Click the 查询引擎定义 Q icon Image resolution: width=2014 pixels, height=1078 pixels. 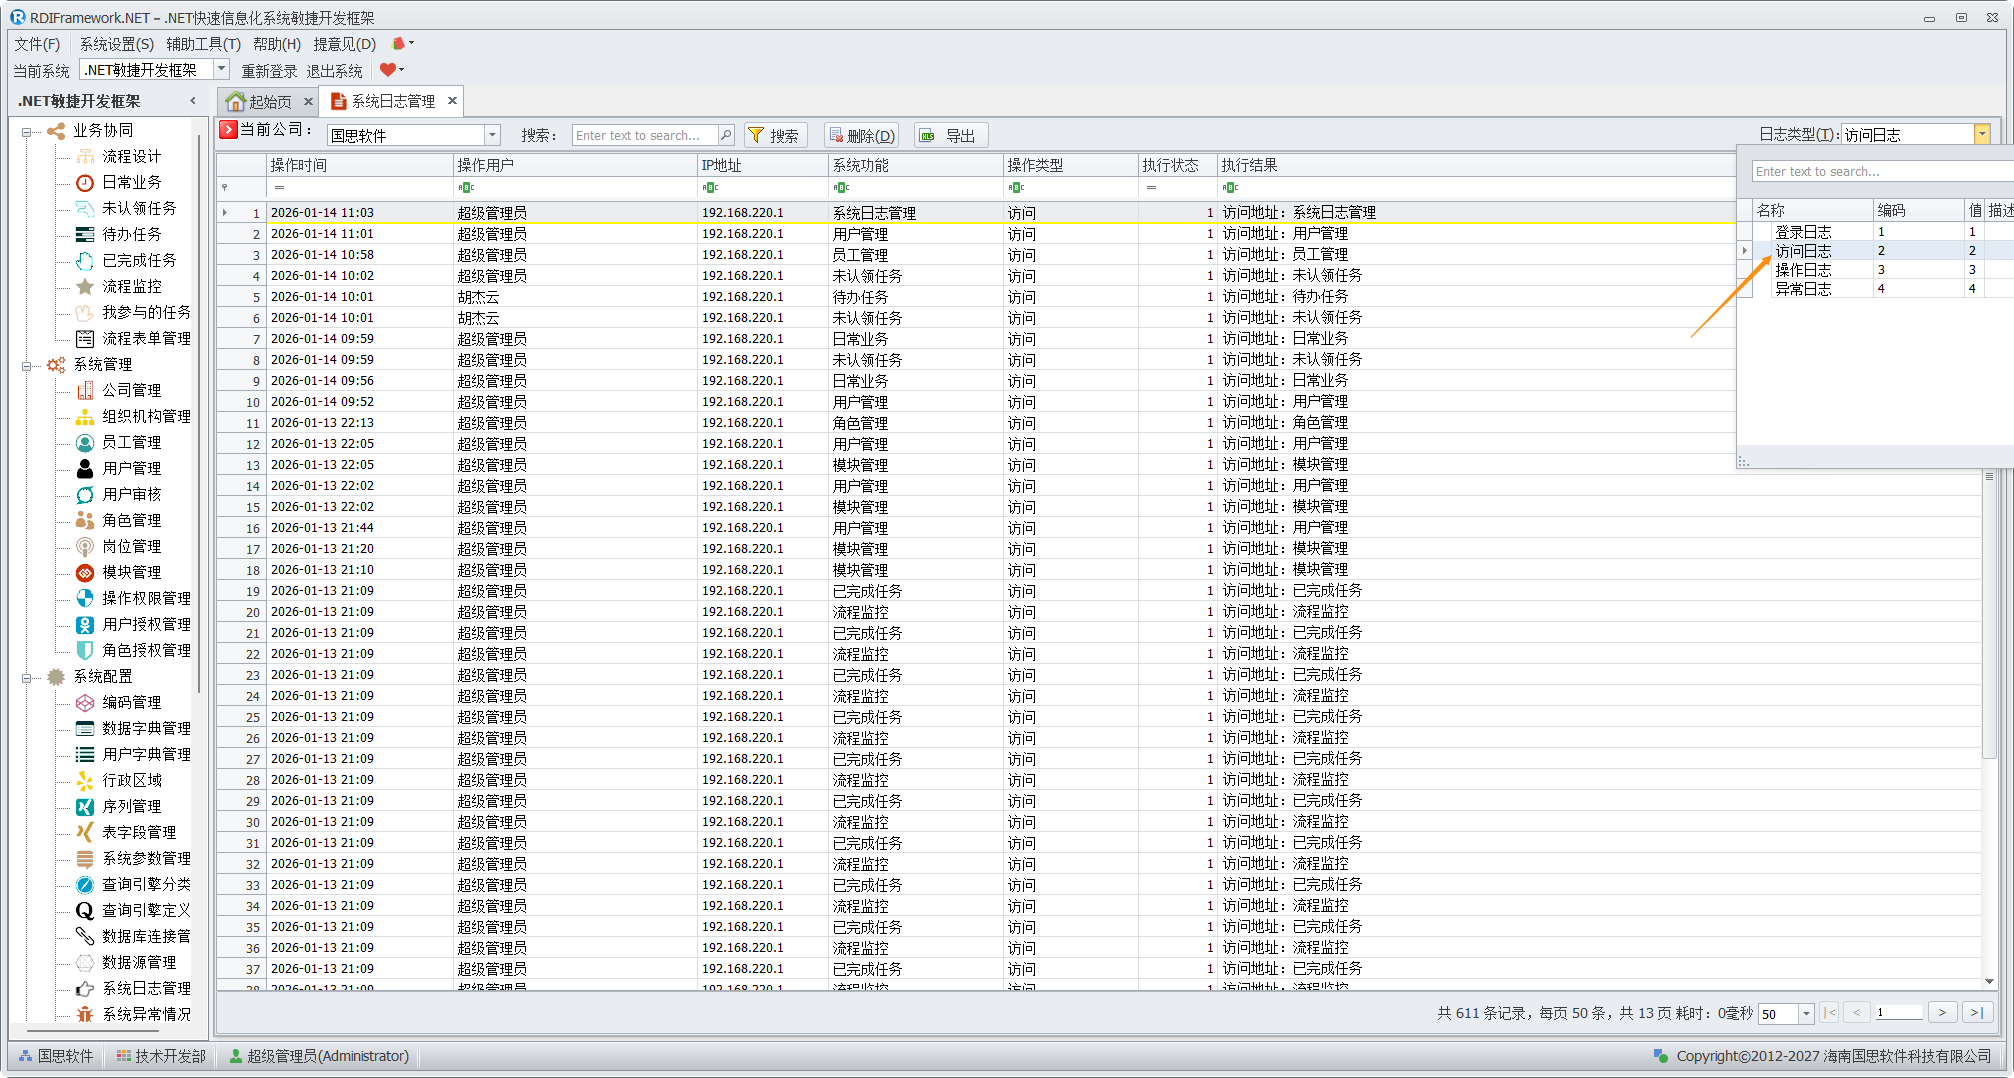coord(85,910)
